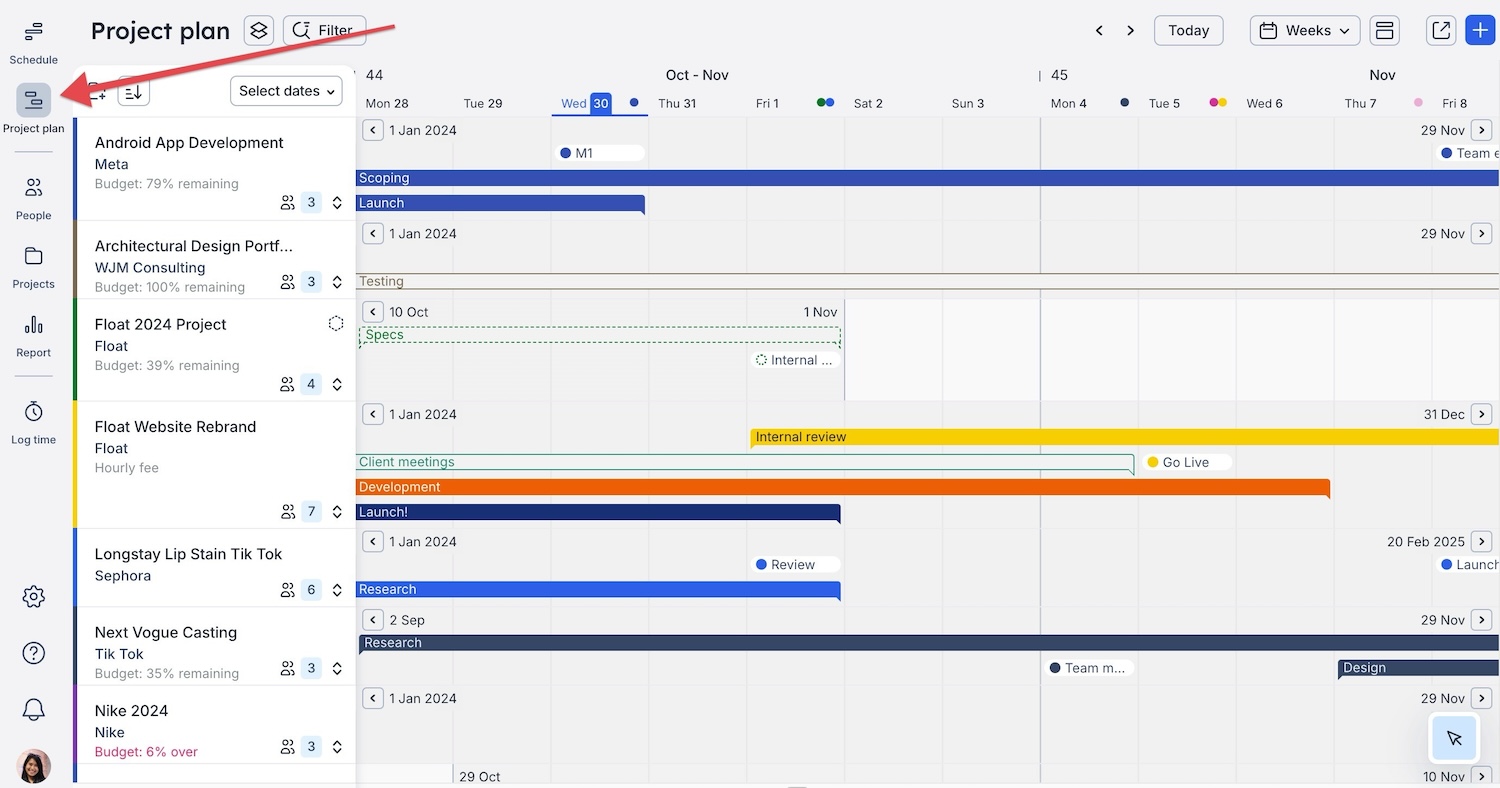Open the help question mark icon
This screenshot has height=788, width=1500.
33,653
